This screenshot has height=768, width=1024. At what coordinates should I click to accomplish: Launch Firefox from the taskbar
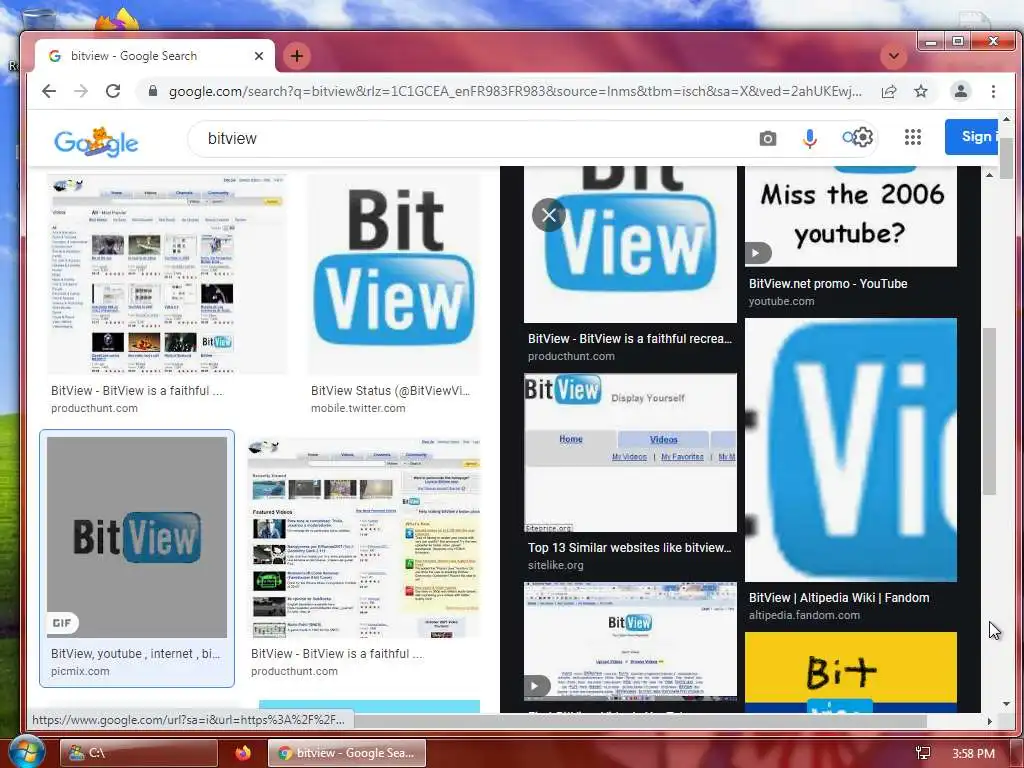tap(243, 753)
